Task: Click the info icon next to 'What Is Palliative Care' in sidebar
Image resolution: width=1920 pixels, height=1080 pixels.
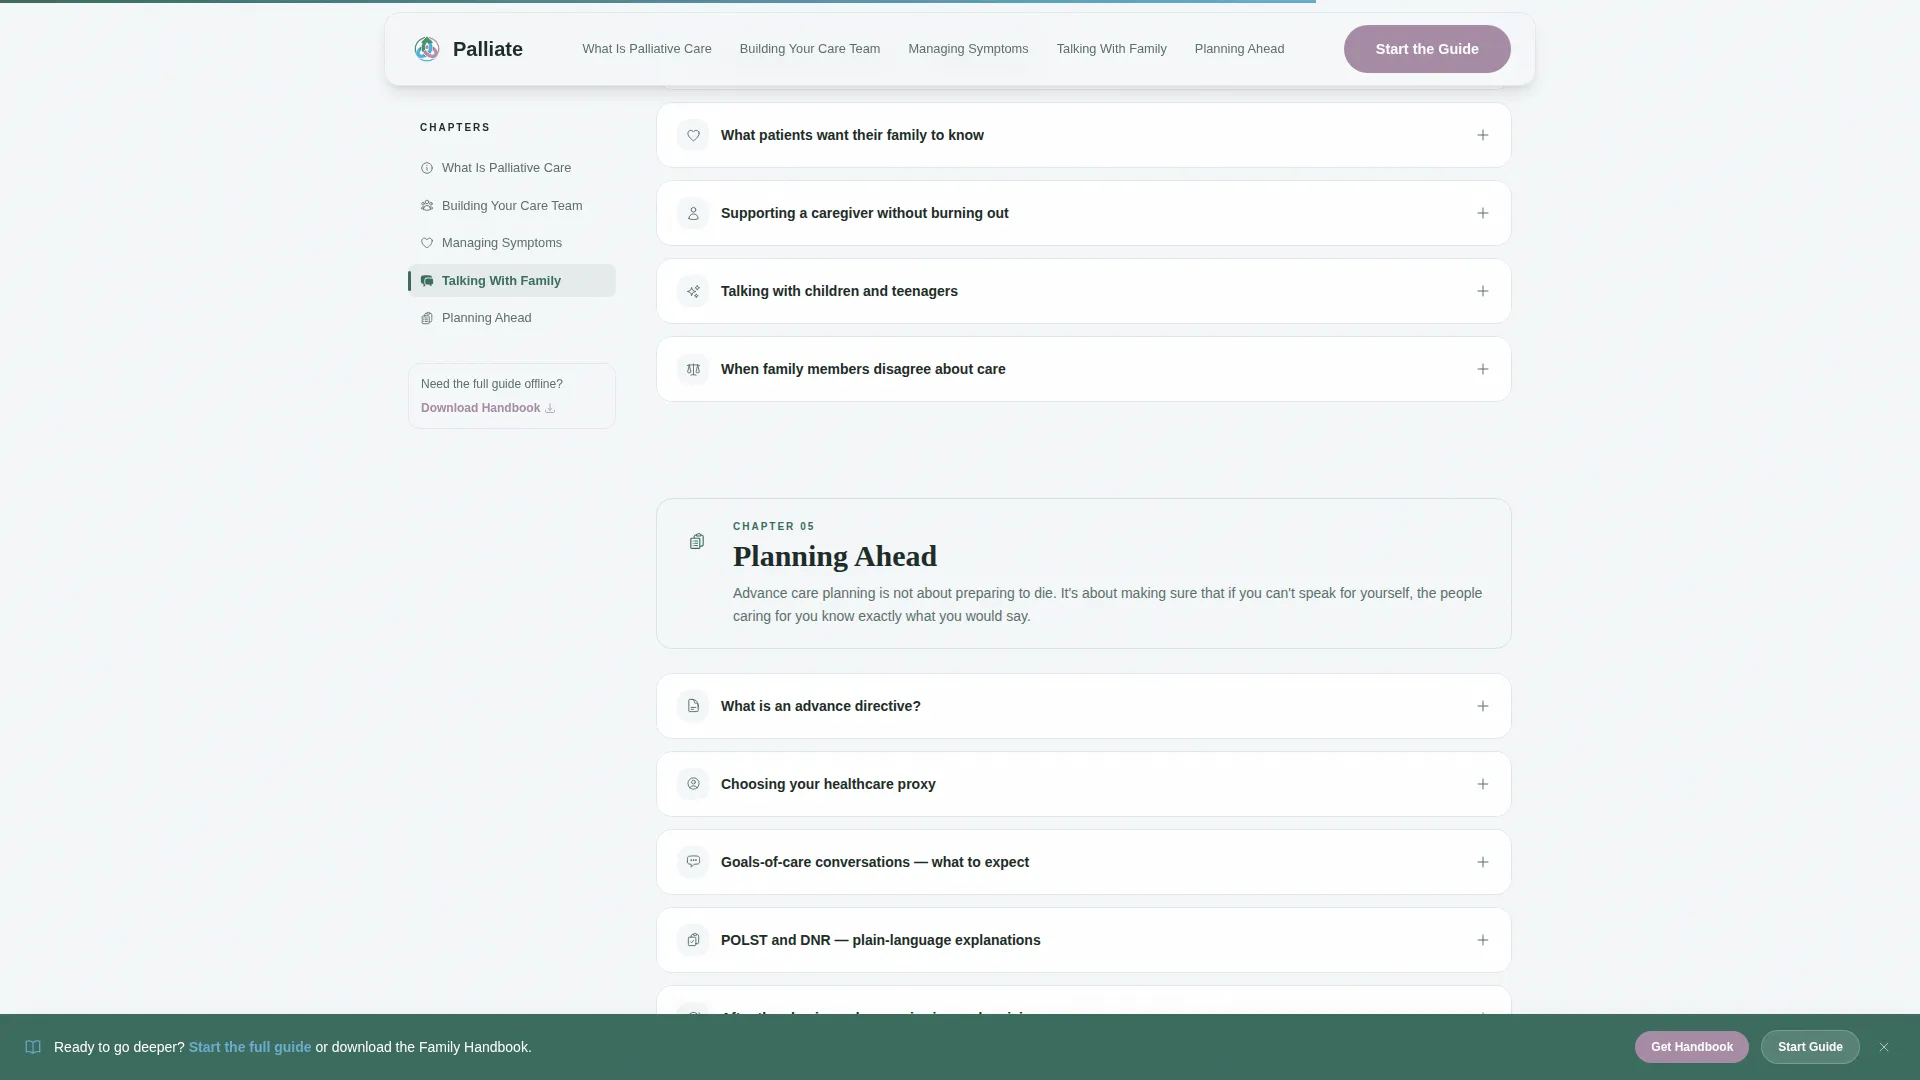Action: [x=427, y=168]
